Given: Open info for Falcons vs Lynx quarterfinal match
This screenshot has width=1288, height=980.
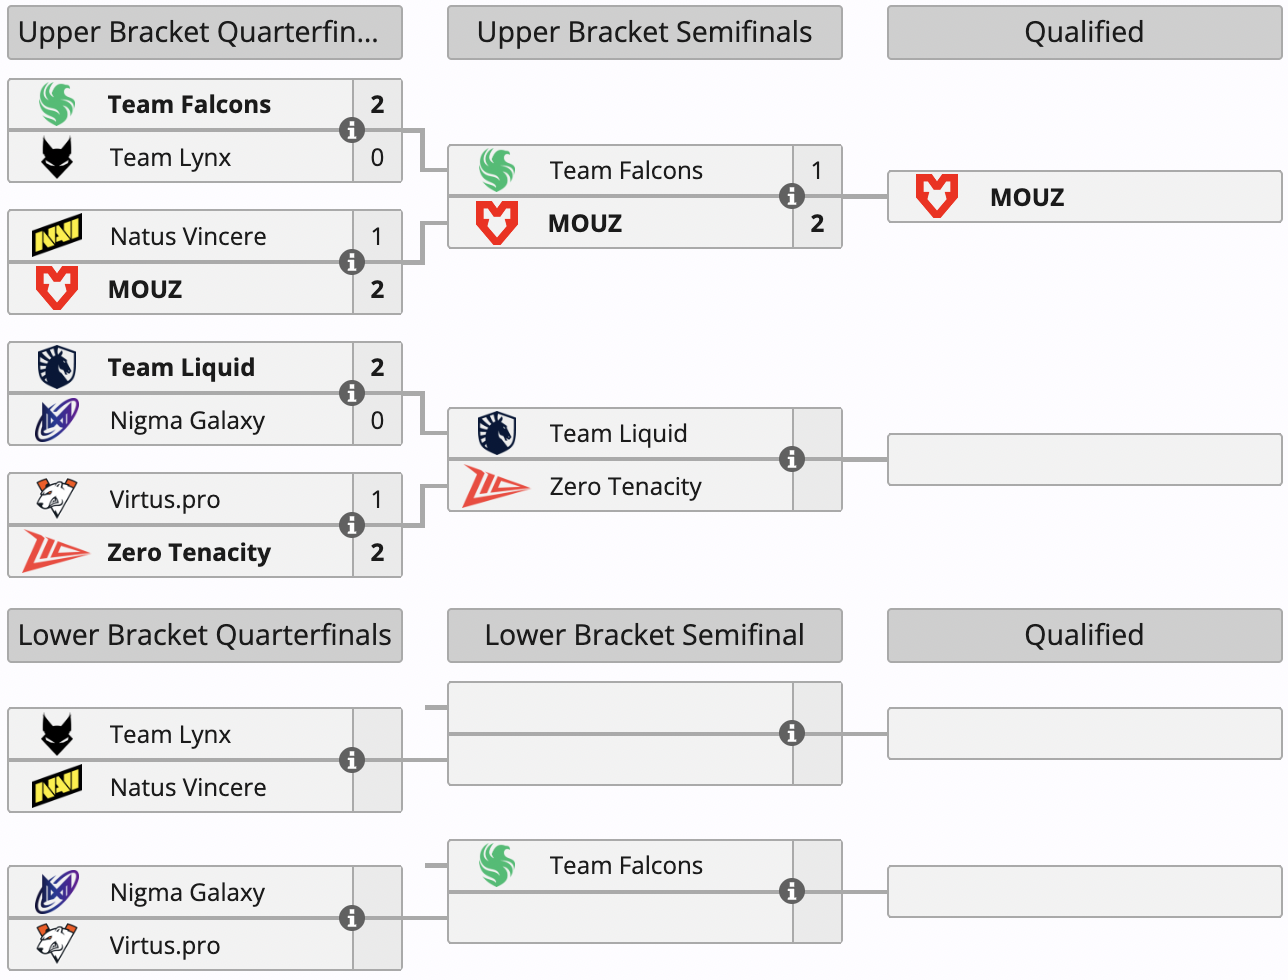Looking at the screenshot, I should (x=352, y=130).
